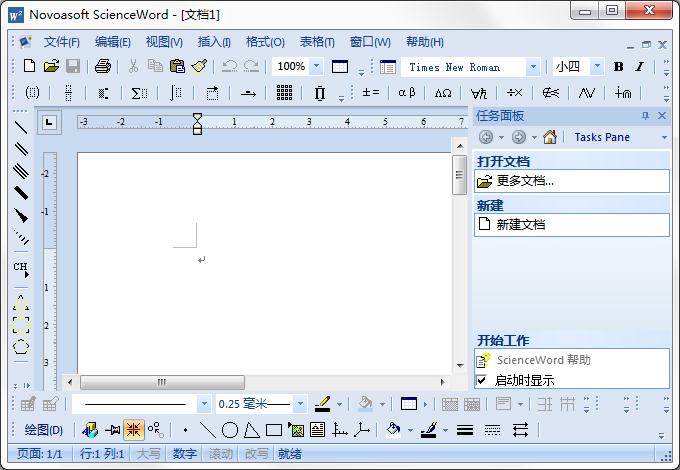680x470 pixels.
Task: Pick the fill color bucket in the drawing toolbar
Action: (393, 430)
